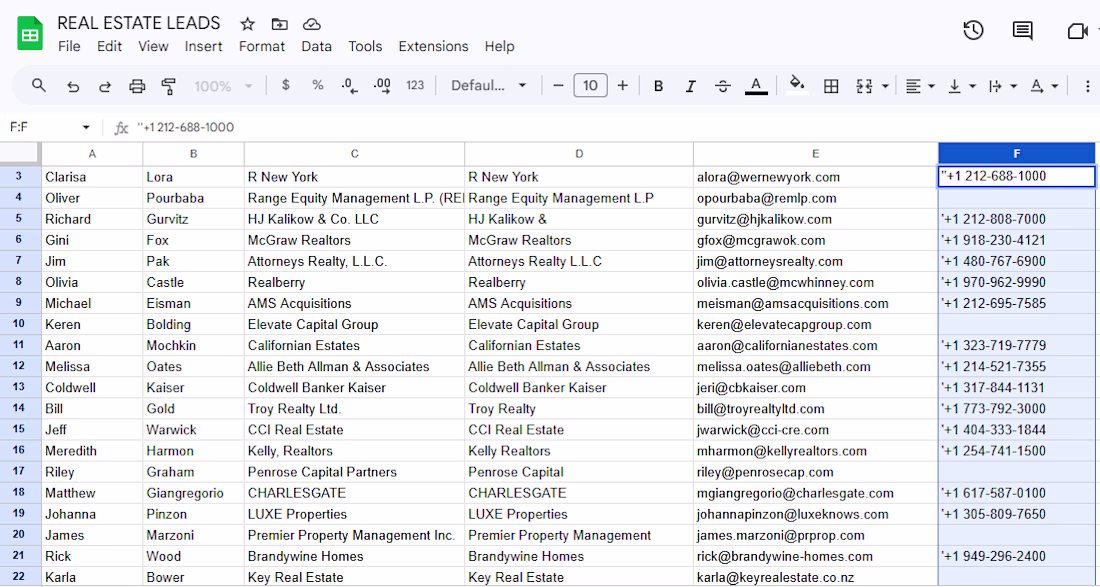The width and height of the screenshot is (1100, 587).
Task: Check the cloud document status icon
Action: 311,25
